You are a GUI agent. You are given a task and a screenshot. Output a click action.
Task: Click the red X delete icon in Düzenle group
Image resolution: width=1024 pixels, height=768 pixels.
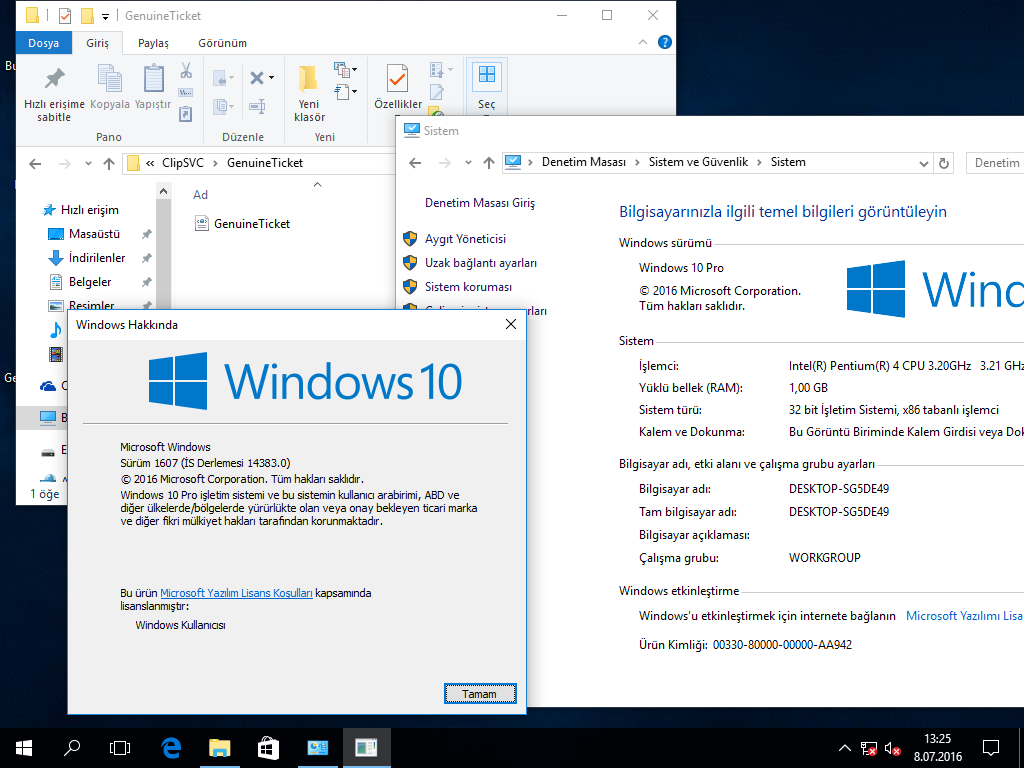point(257,78)
